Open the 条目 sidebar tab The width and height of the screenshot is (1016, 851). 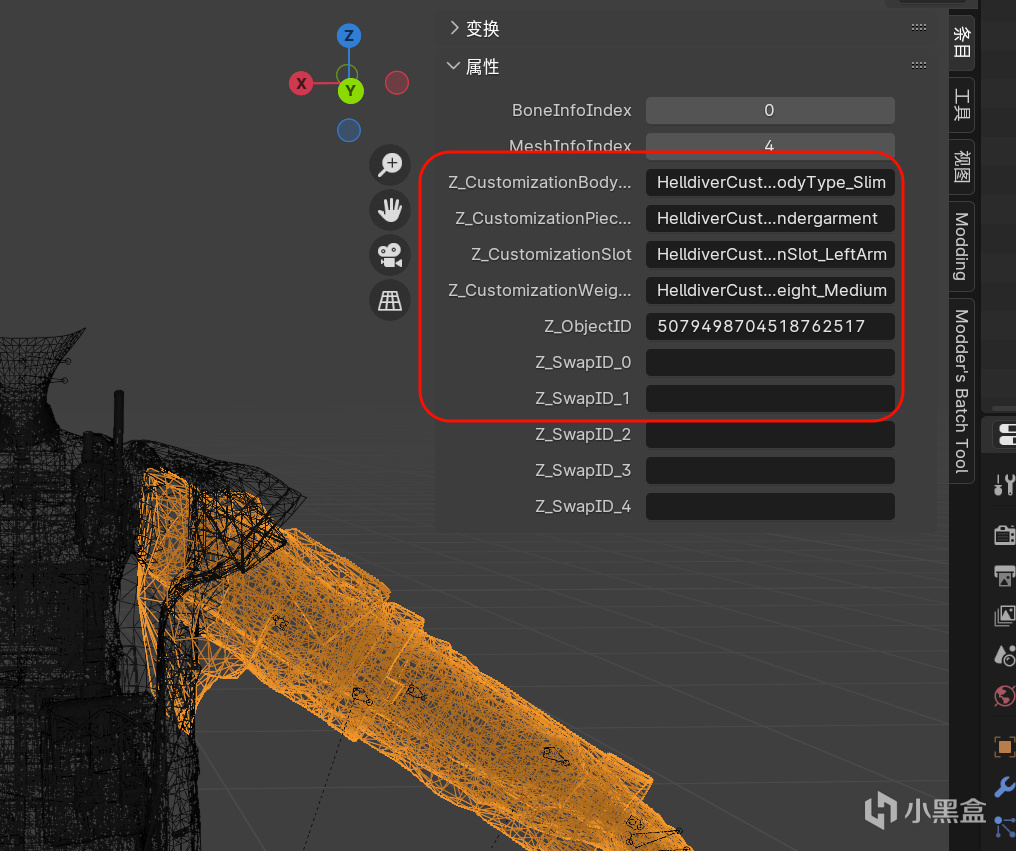coord(962,42)
